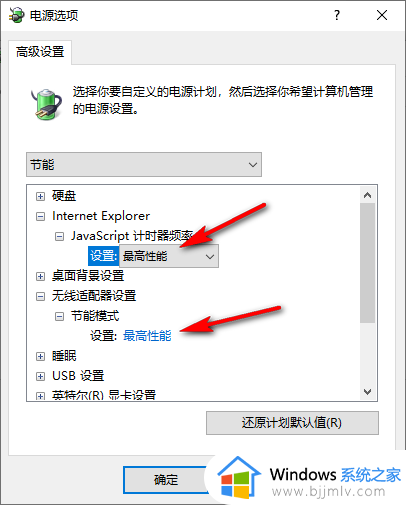Click the blue 最高性能 link under 节能模式

[147, 336]
